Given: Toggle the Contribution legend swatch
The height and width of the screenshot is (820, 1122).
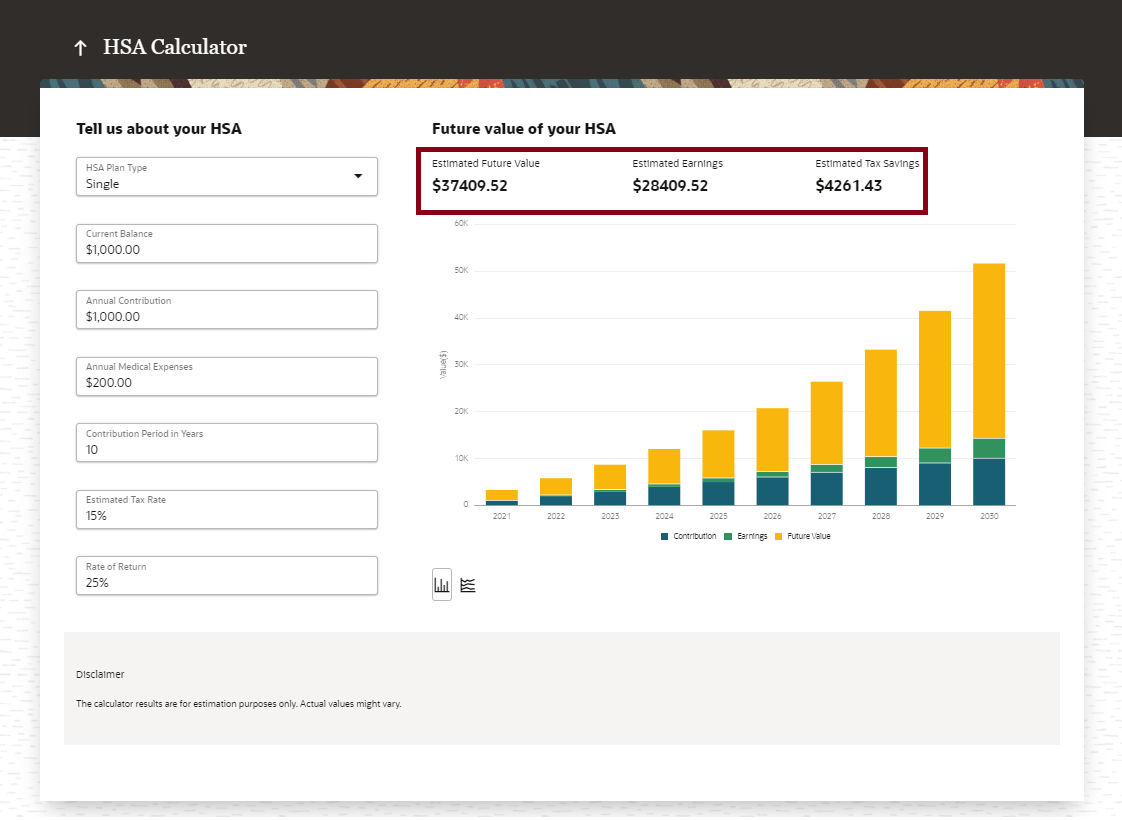Looking at the screenshot, I should point(665,537).
